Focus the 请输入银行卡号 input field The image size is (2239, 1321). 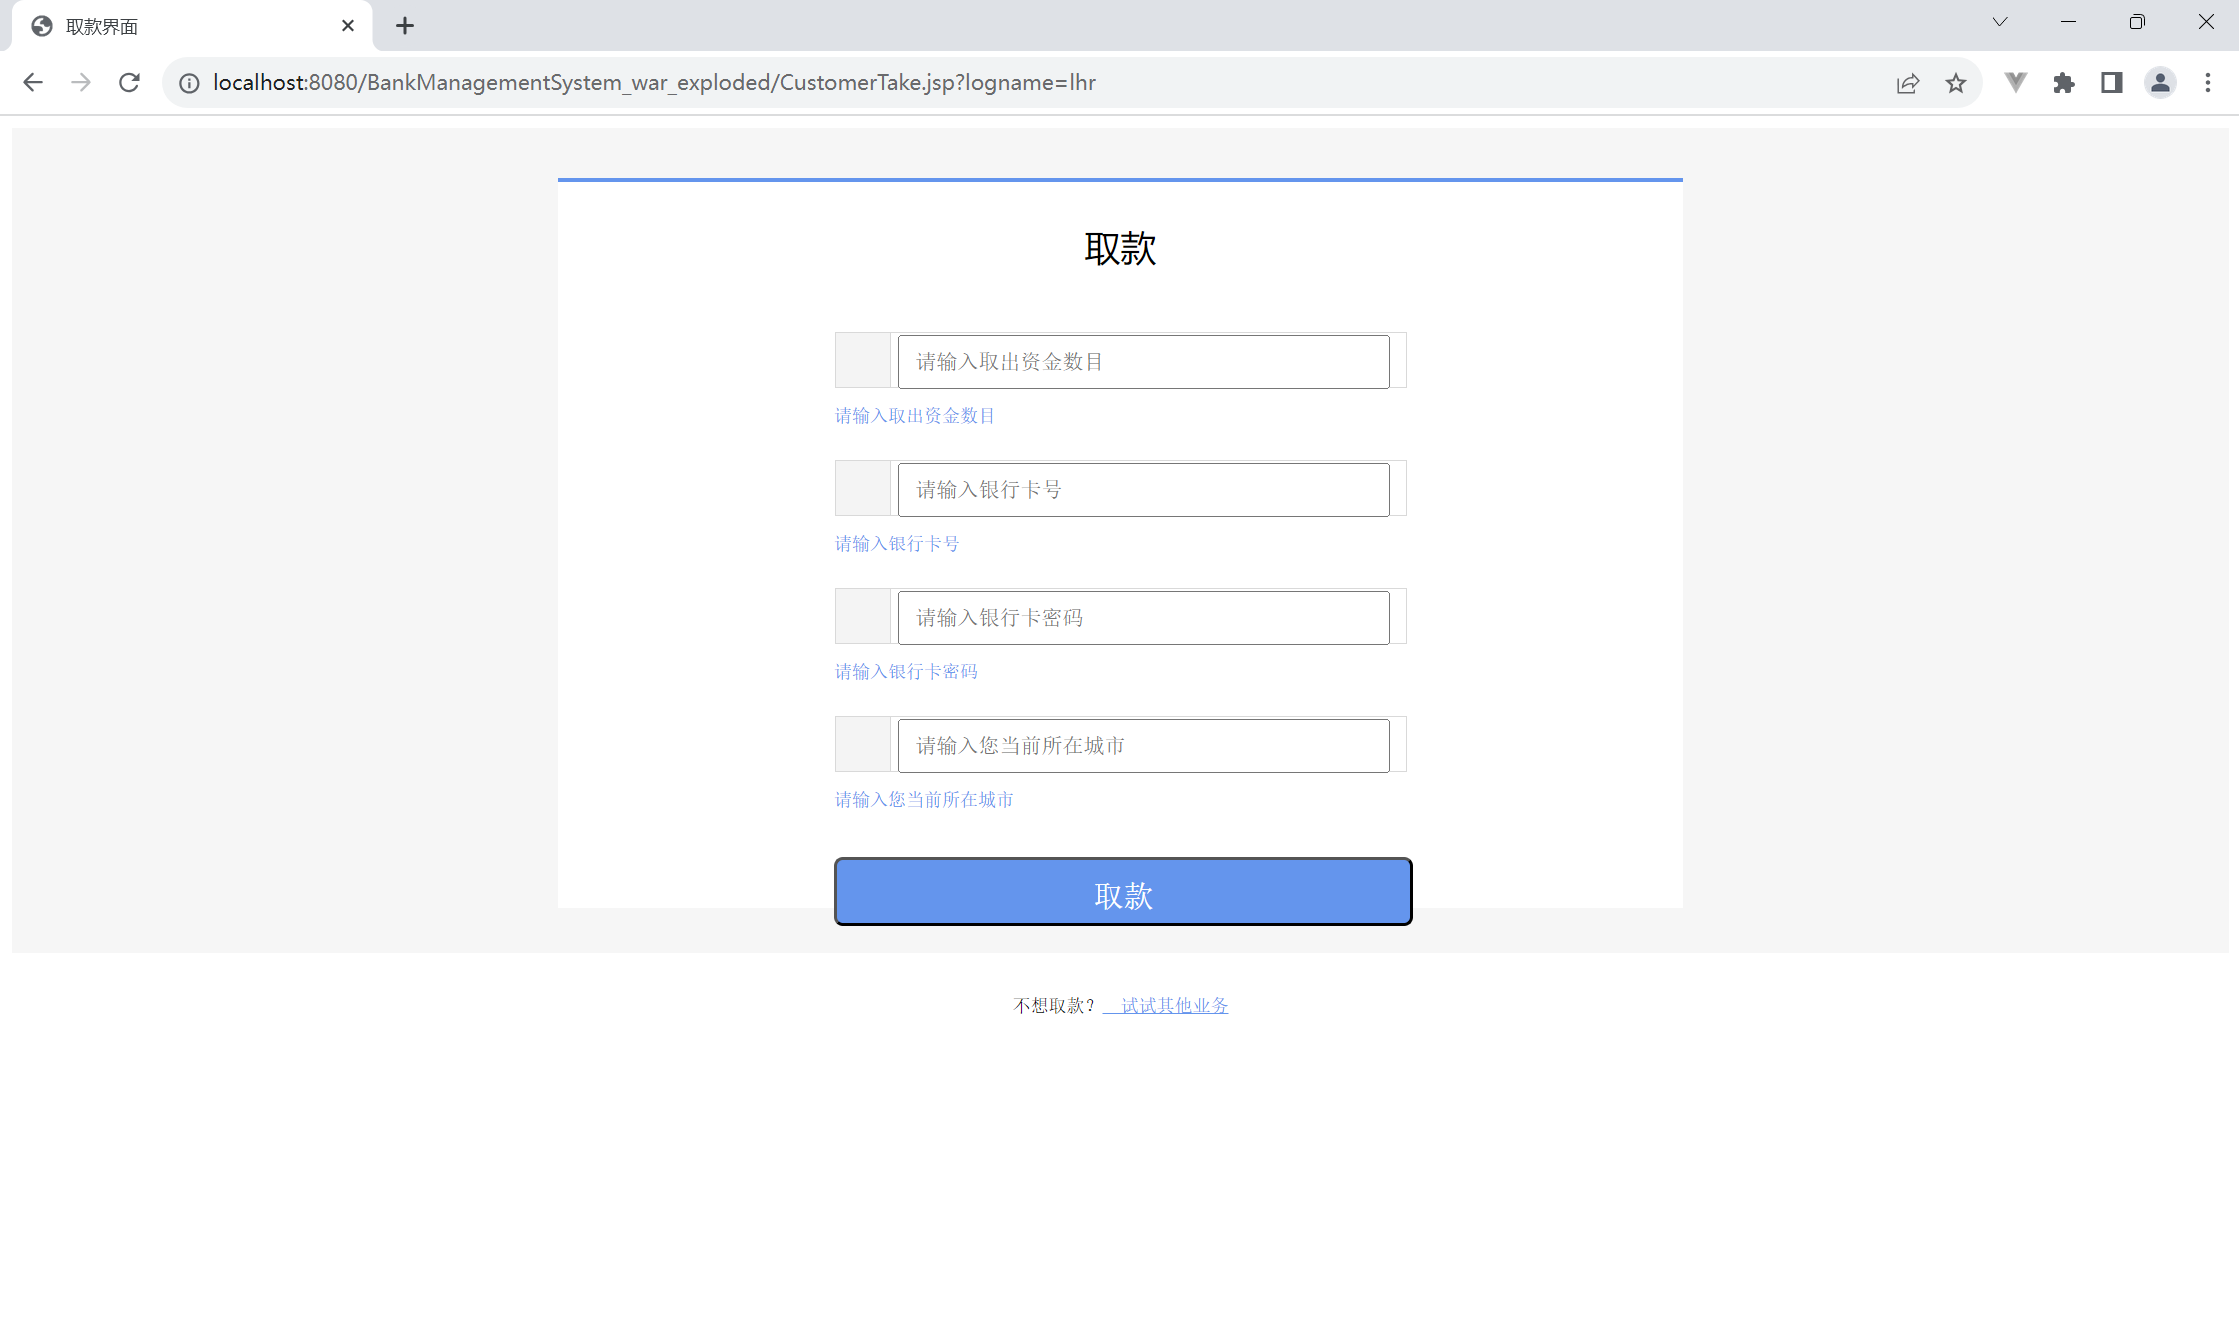point(1143,490)
